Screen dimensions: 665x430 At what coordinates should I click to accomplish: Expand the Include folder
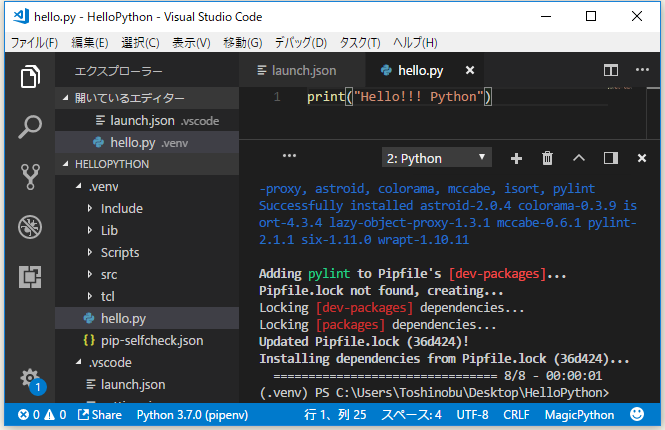[x=147, y=209]
